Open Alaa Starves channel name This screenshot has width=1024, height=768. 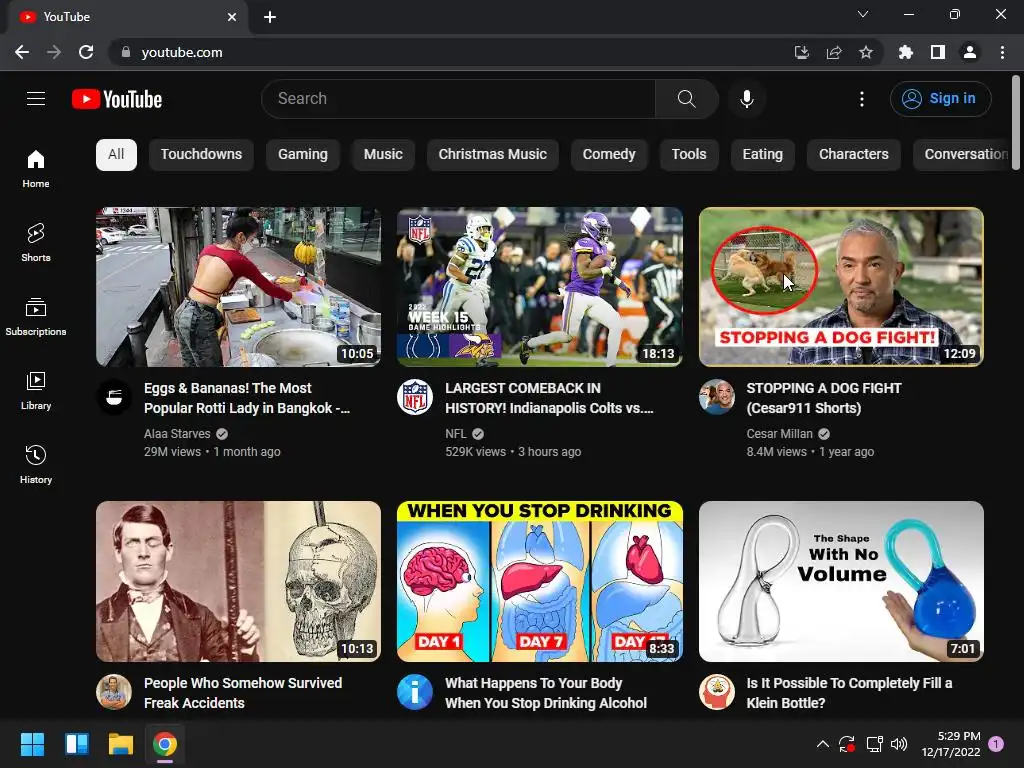(x=177, y=434)
